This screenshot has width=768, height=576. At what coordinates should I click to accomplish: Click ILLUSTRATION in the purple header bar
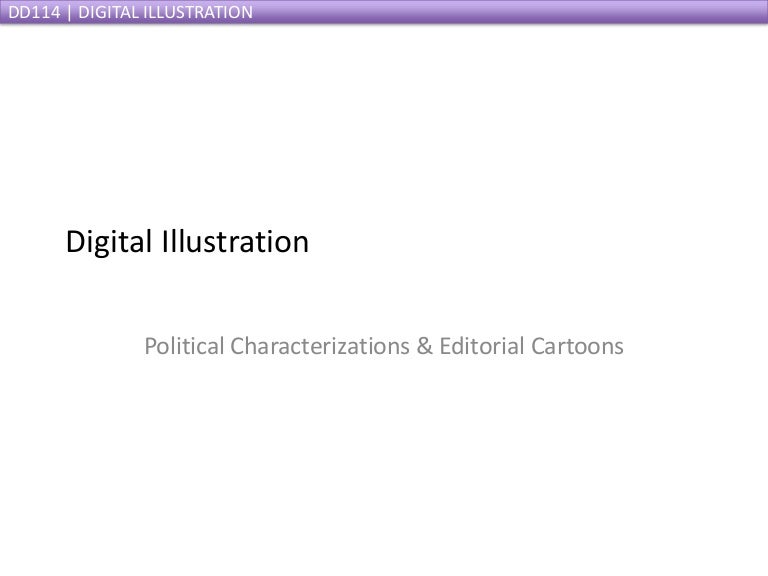(195, 12)
